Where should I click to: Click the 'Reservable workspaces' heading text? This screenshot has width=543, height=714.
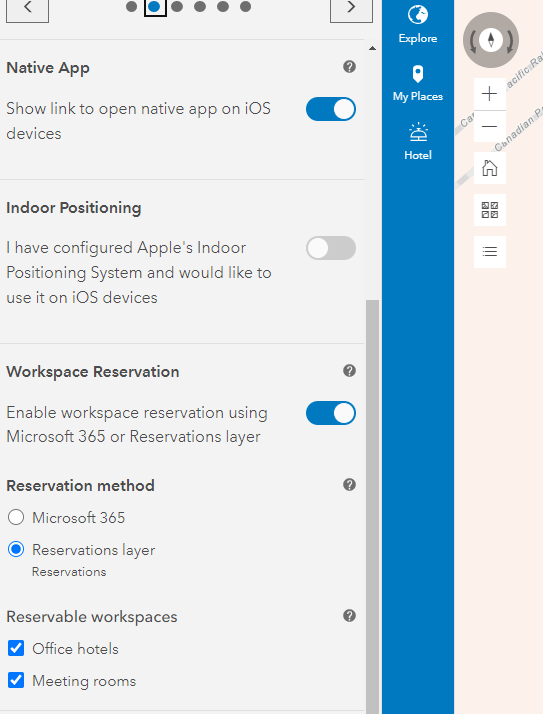coord(92,617)
